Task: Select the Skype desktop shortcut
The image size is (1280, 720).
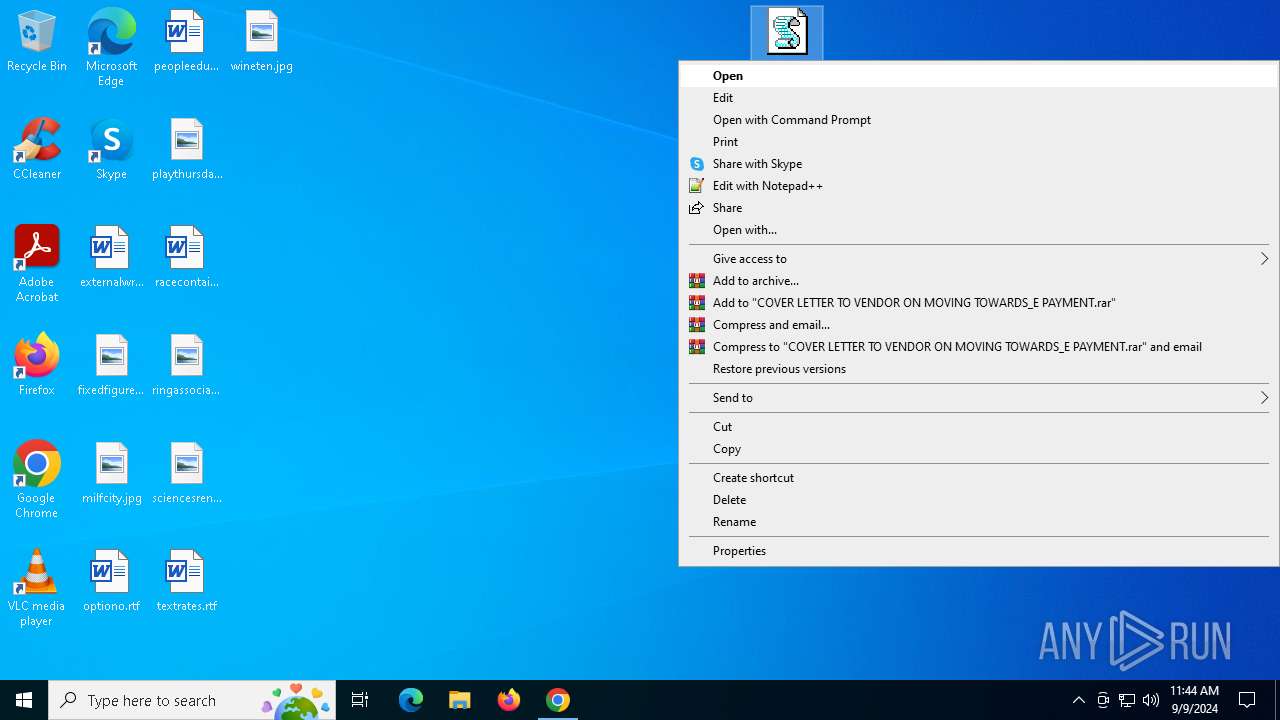Action: [111, 150]
